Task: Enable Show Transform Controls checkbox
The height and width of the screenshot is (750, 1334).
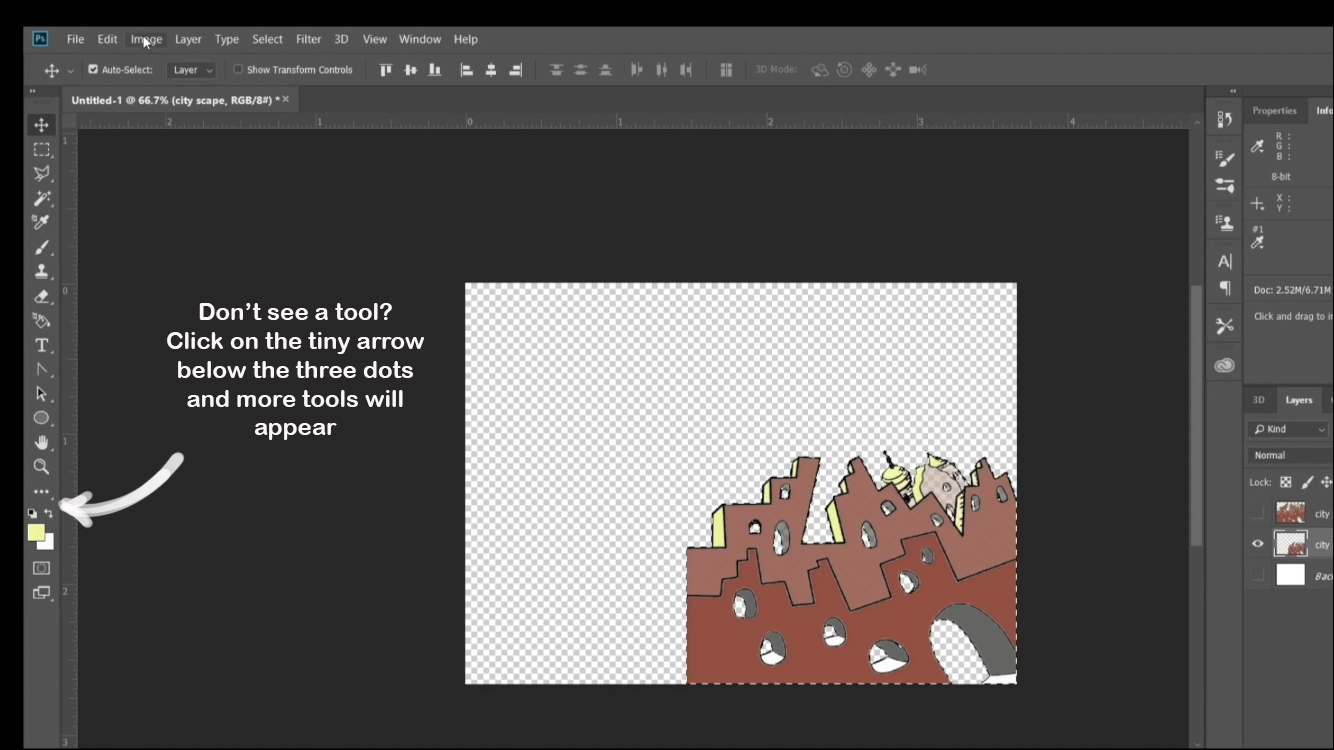Action: point(238,70)
